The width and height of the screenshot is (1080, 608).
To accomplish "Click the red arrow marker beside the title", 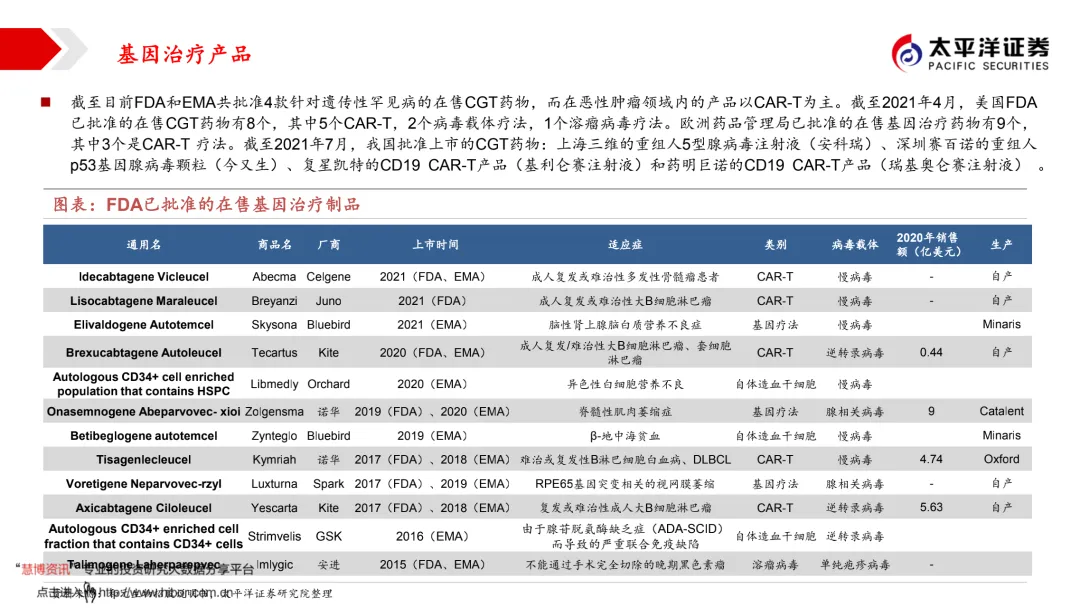I will (30, 49).
